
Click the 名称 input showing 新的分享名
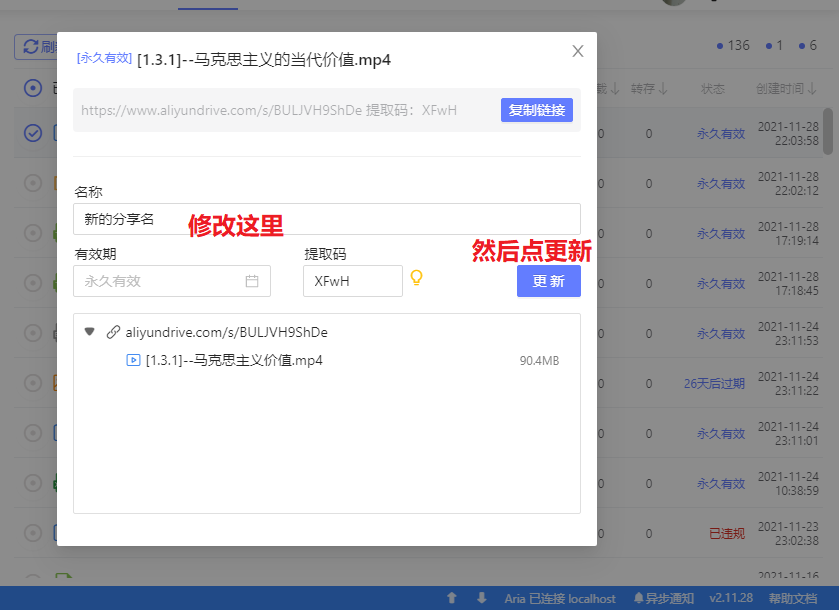click(325, 218)
